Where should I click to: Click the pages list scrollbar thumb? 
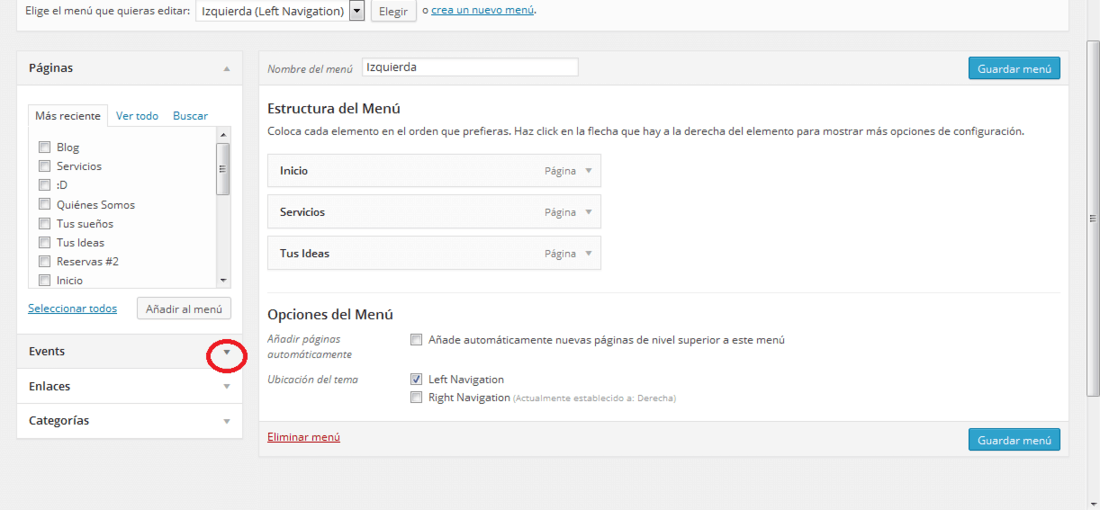[223, 168]
